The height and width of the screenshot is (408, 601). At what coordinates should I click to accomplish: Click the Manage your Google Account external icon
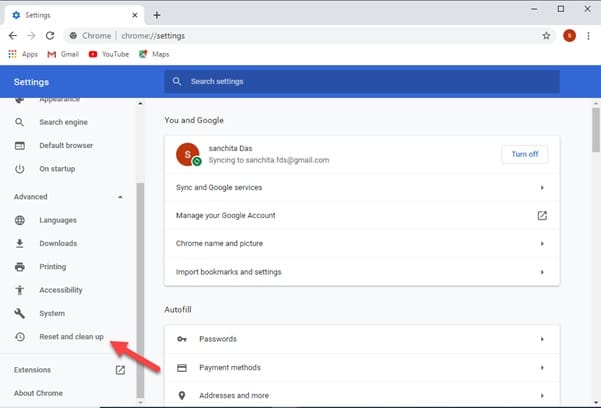(x=542, y=216)
